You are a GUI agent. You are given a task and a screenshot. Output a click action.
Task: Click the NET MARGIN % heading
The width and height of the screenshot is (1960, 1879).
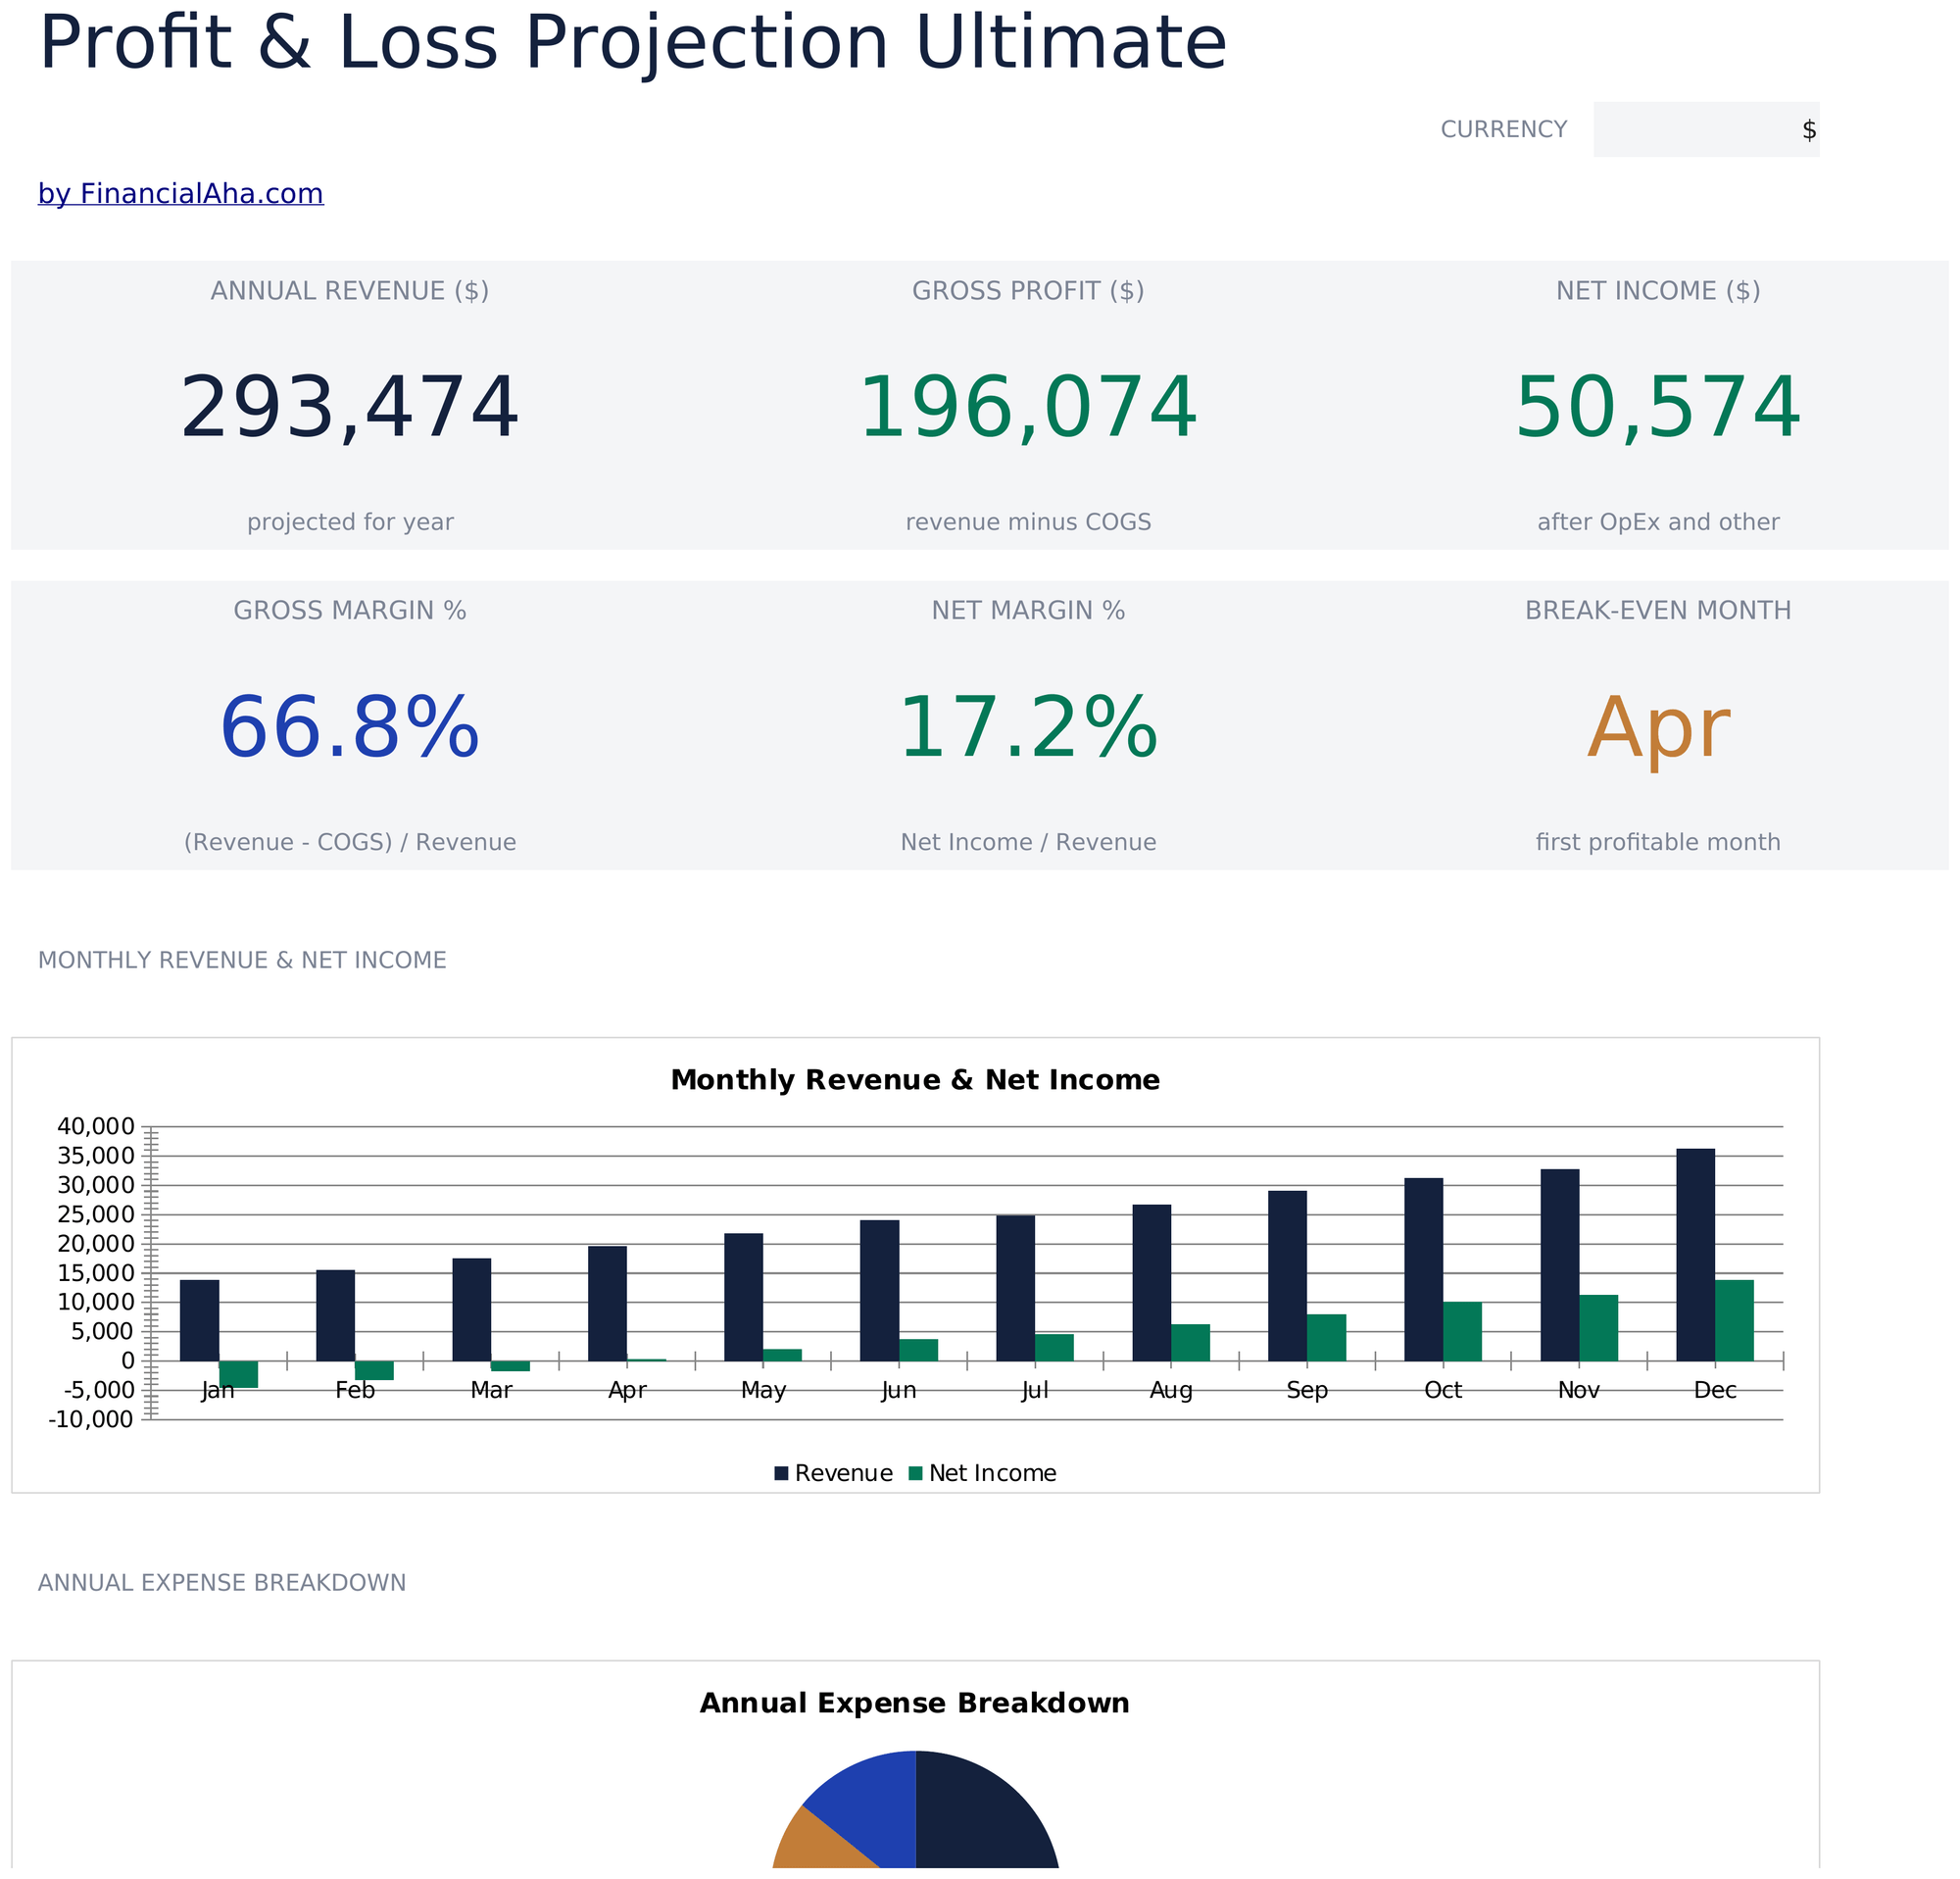[1028, 610]
